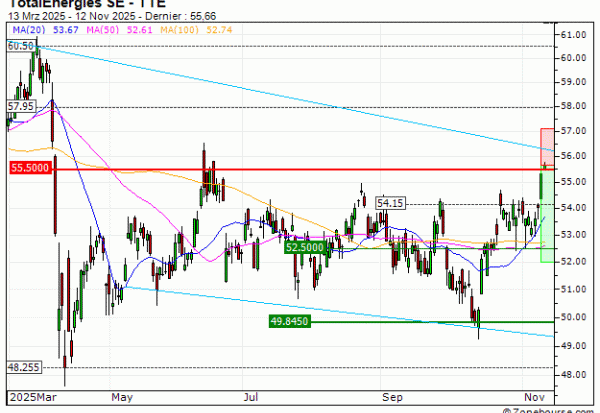Image resolution: width=600 pixels, height=413 pixels.
Task: Click the May x-axis label
Action: [x=122, y=397]
